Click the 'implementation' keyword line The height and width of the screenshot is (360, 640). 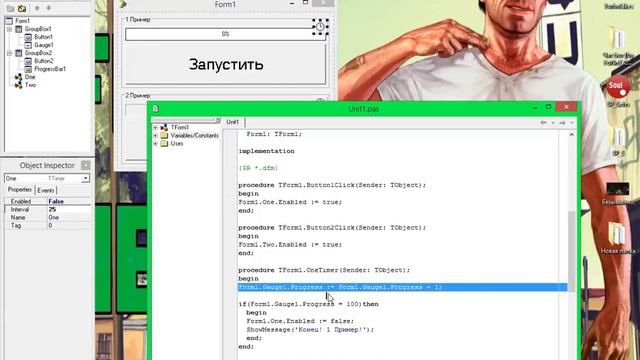click(x=267, y=151)
